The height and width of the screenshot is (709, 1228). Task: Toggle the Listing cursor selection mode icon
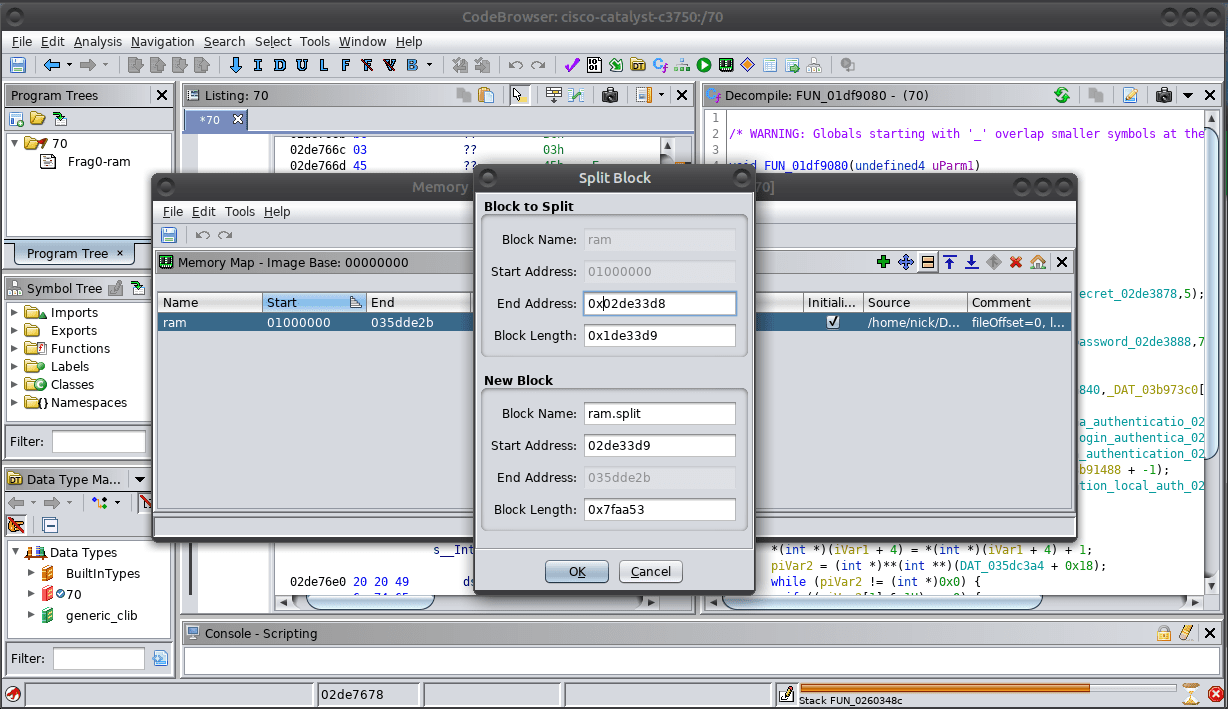pos(518,95)
